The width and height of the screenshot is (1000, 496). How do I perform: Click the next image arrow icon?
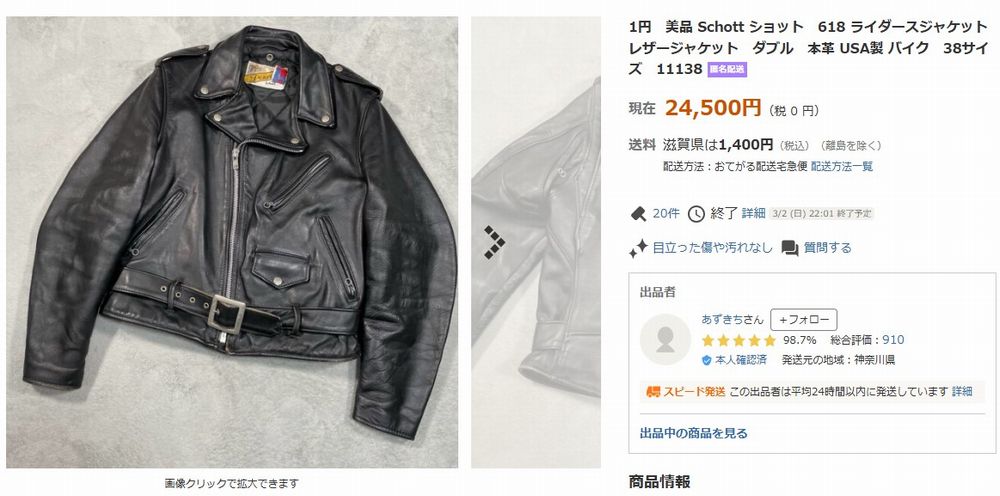click(x=494, y=242)
